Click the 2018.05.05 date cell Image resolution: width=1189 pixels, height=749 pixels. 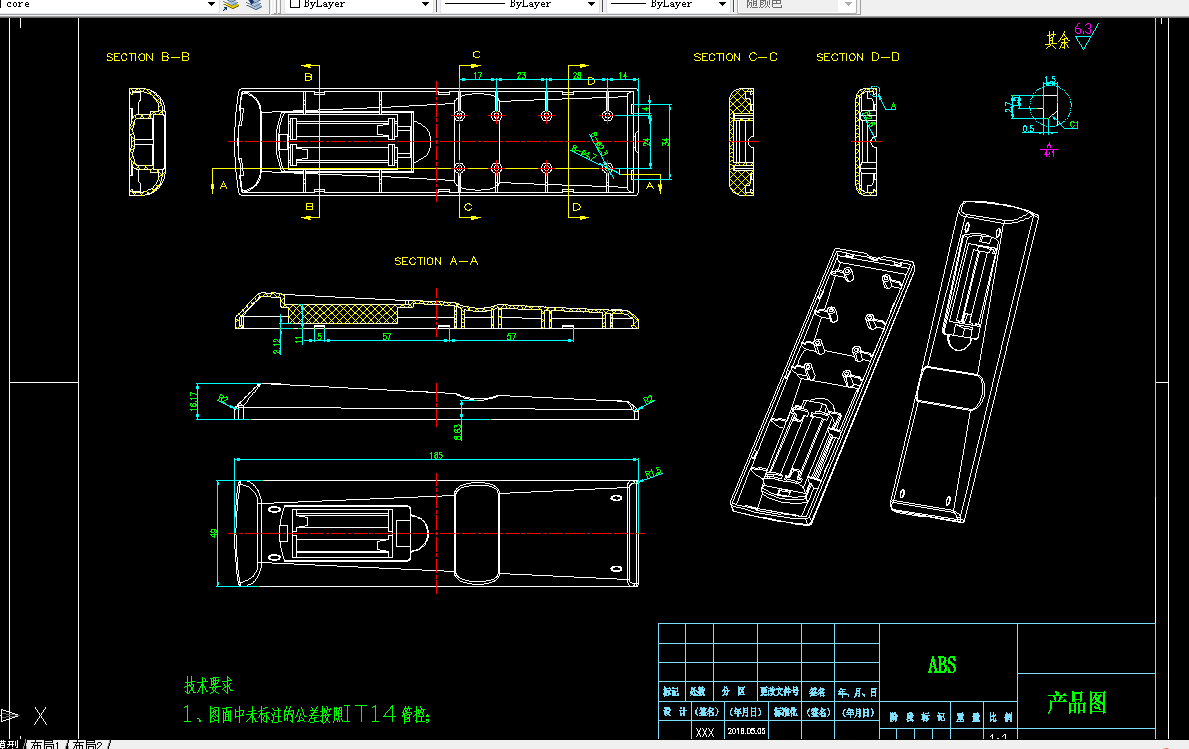747,732
